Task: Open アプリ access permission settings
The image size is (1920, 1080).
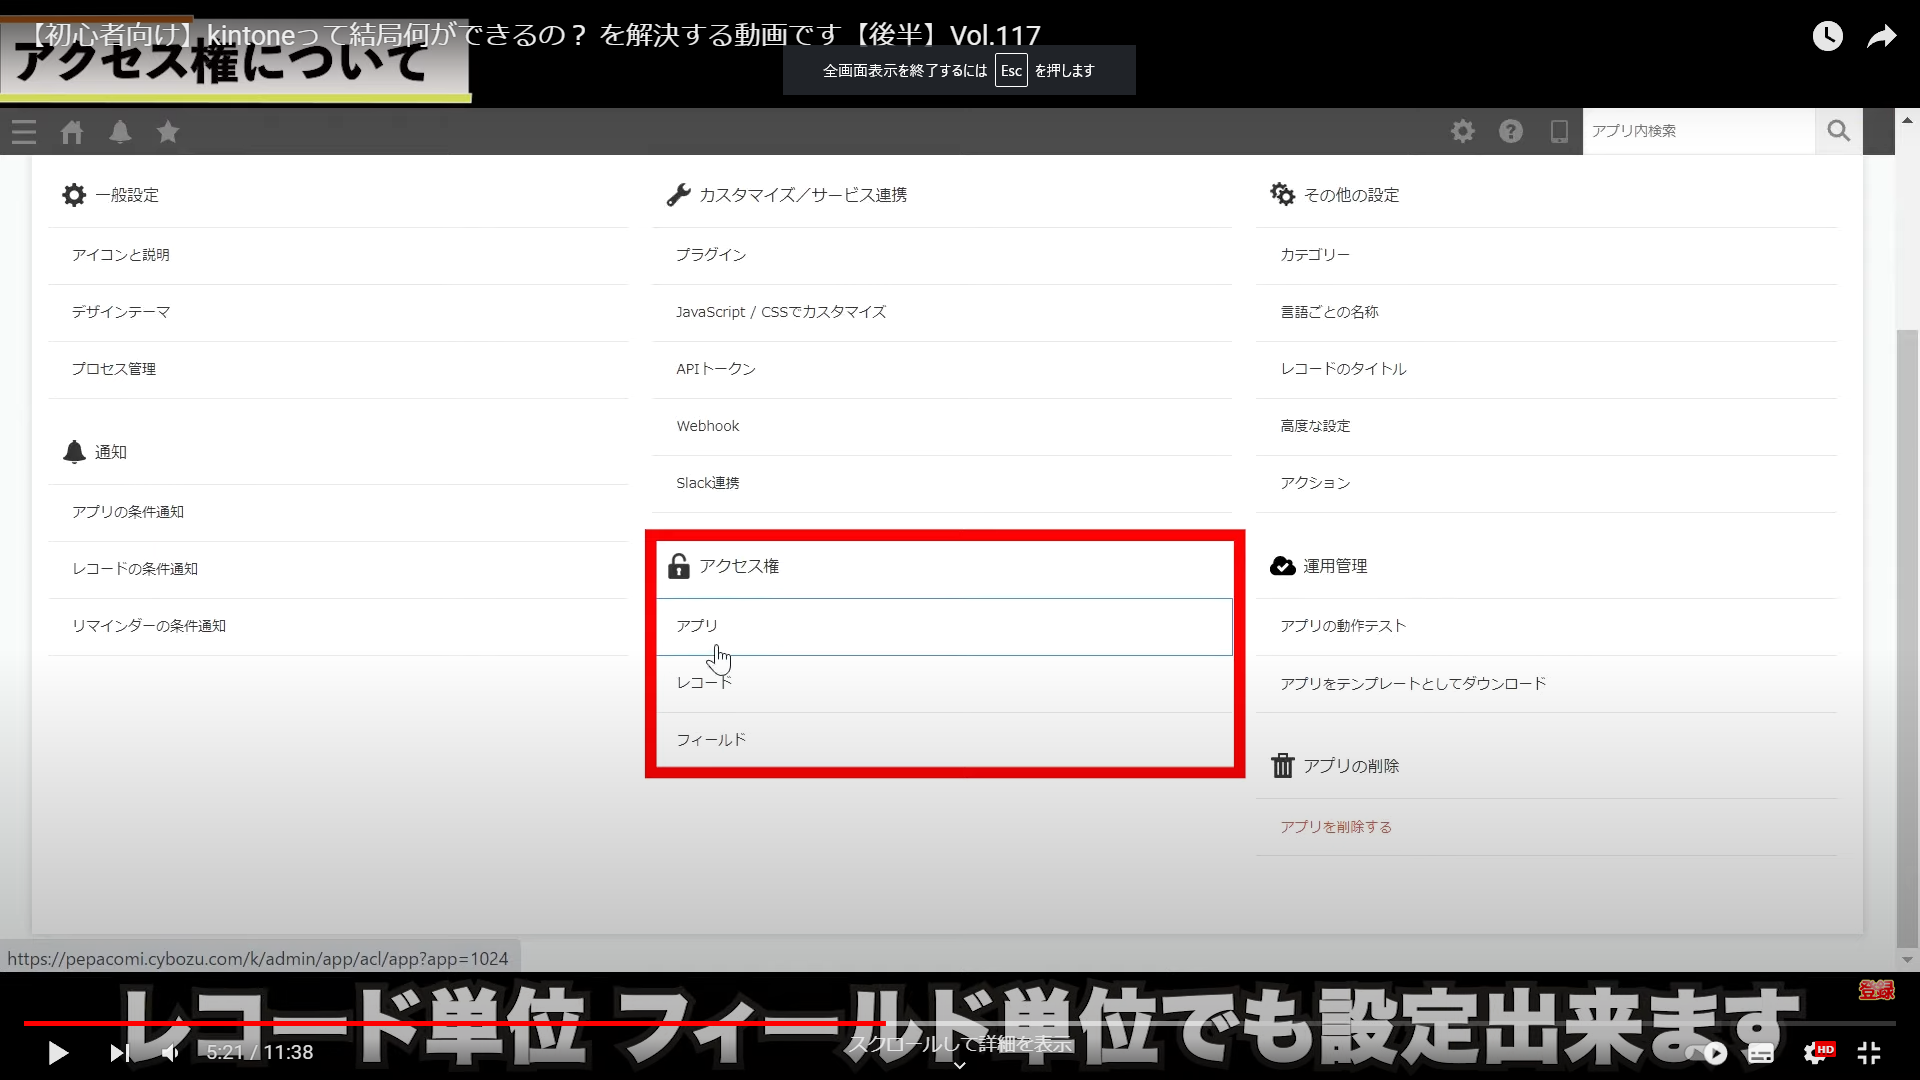Action: 697,626
